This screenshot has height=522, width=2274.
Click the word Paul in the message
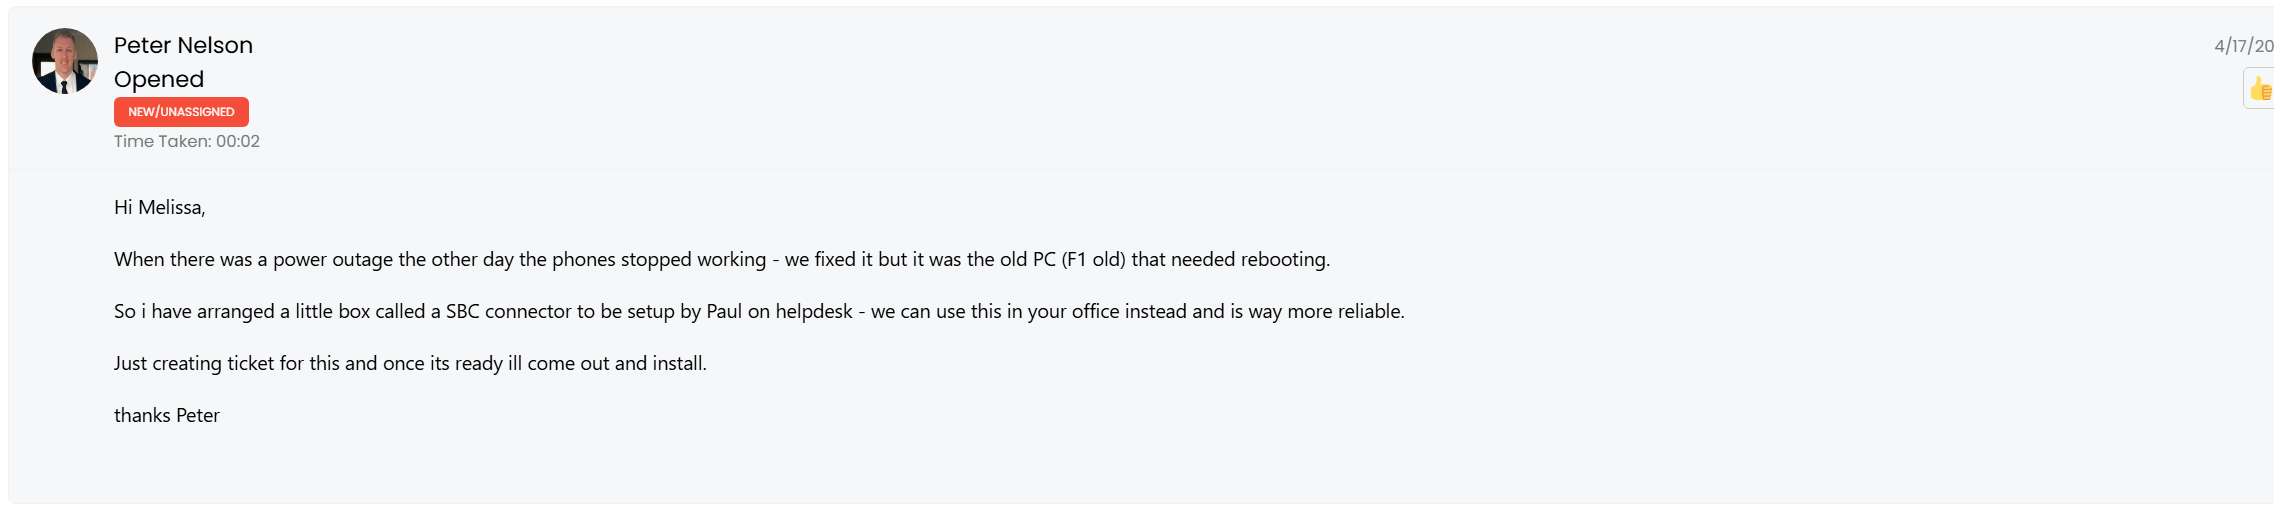click(x=724, y=311)
